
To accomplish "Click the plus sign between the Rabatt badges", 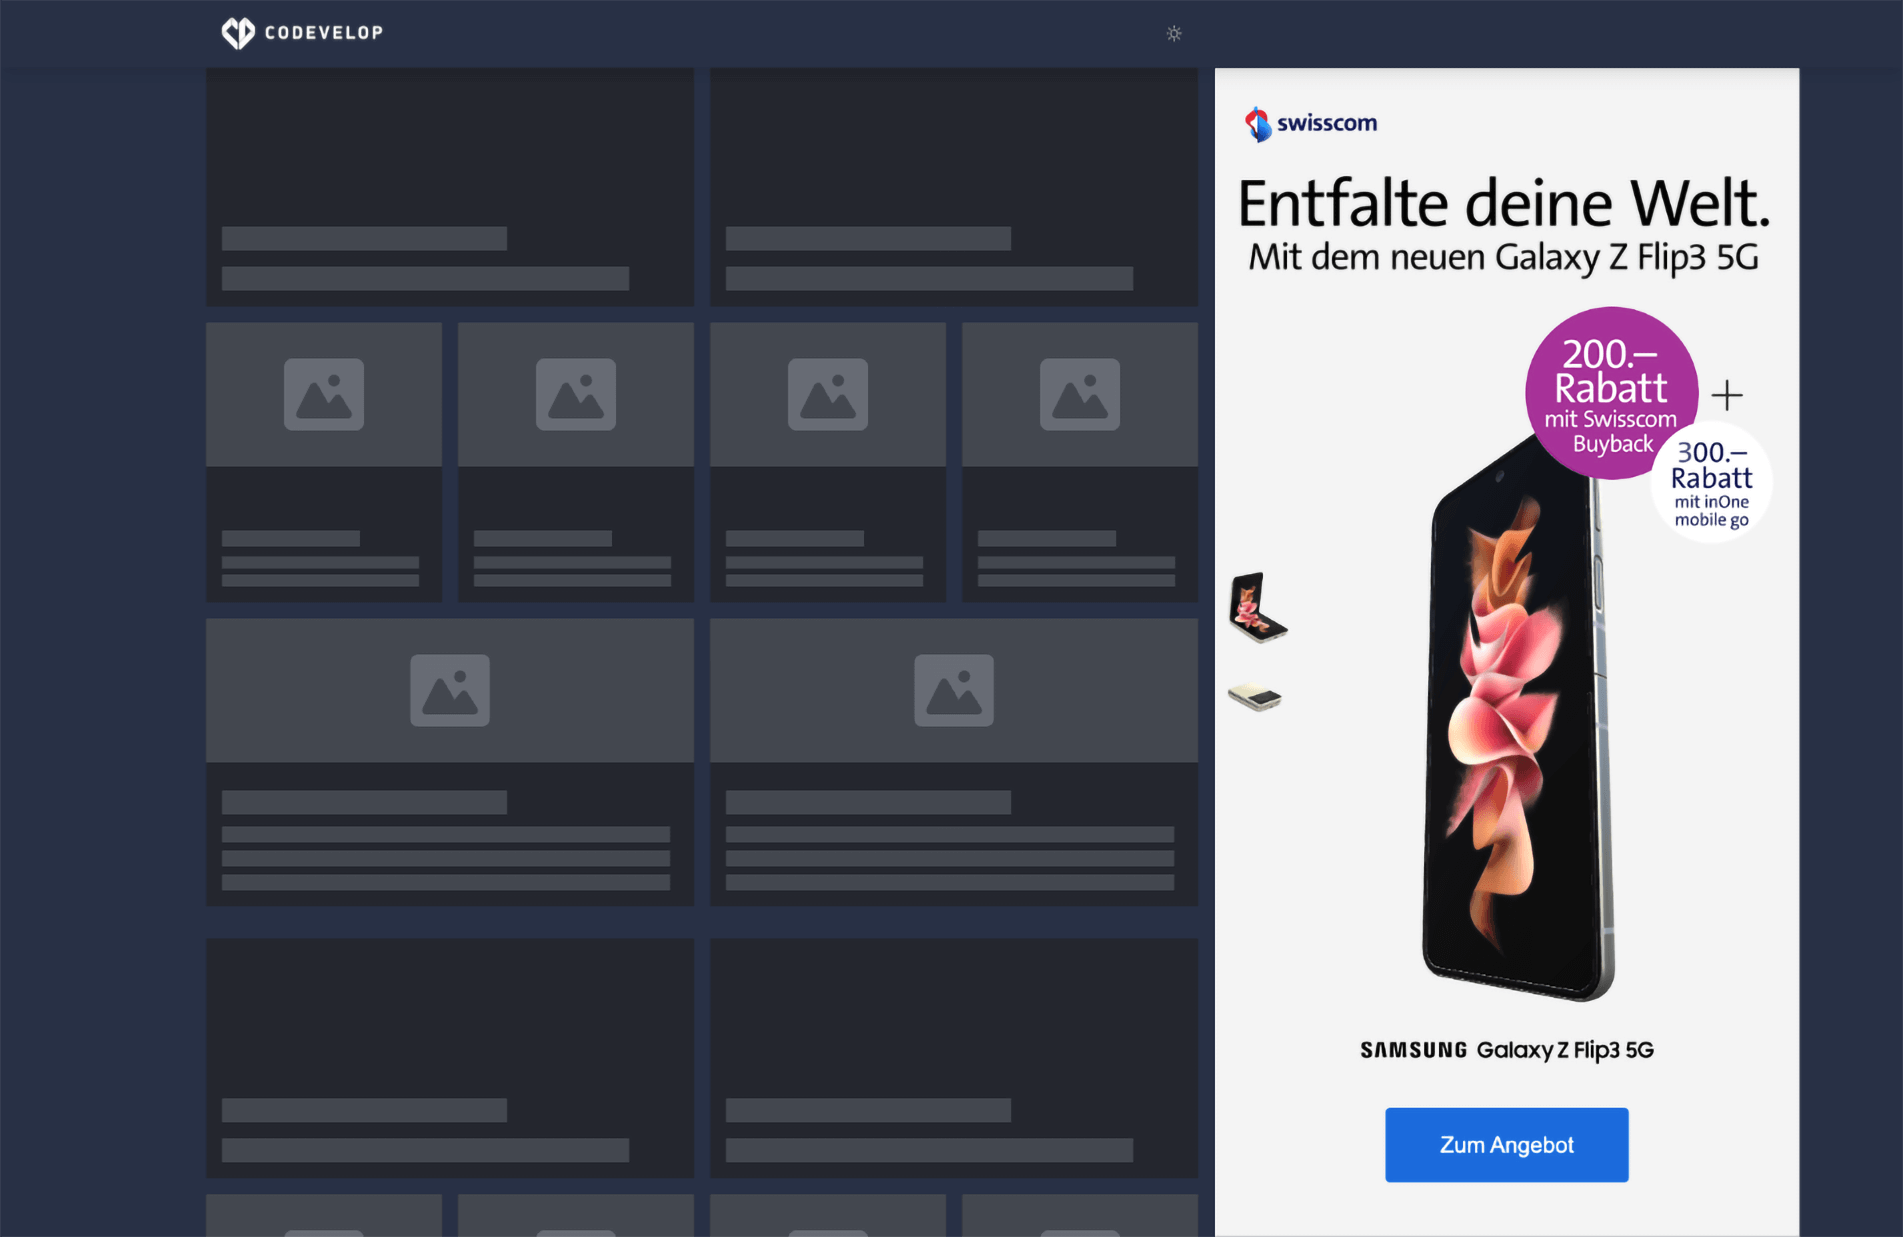I will 1727,395.
